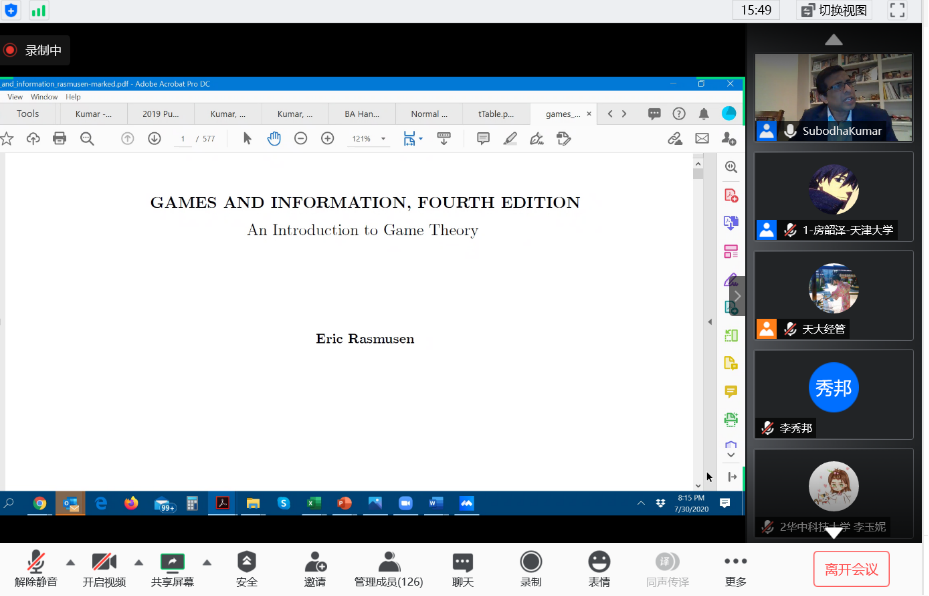Click the green network signal bars icon
Screen dimensions: 929x596
(x=39, y=10)
